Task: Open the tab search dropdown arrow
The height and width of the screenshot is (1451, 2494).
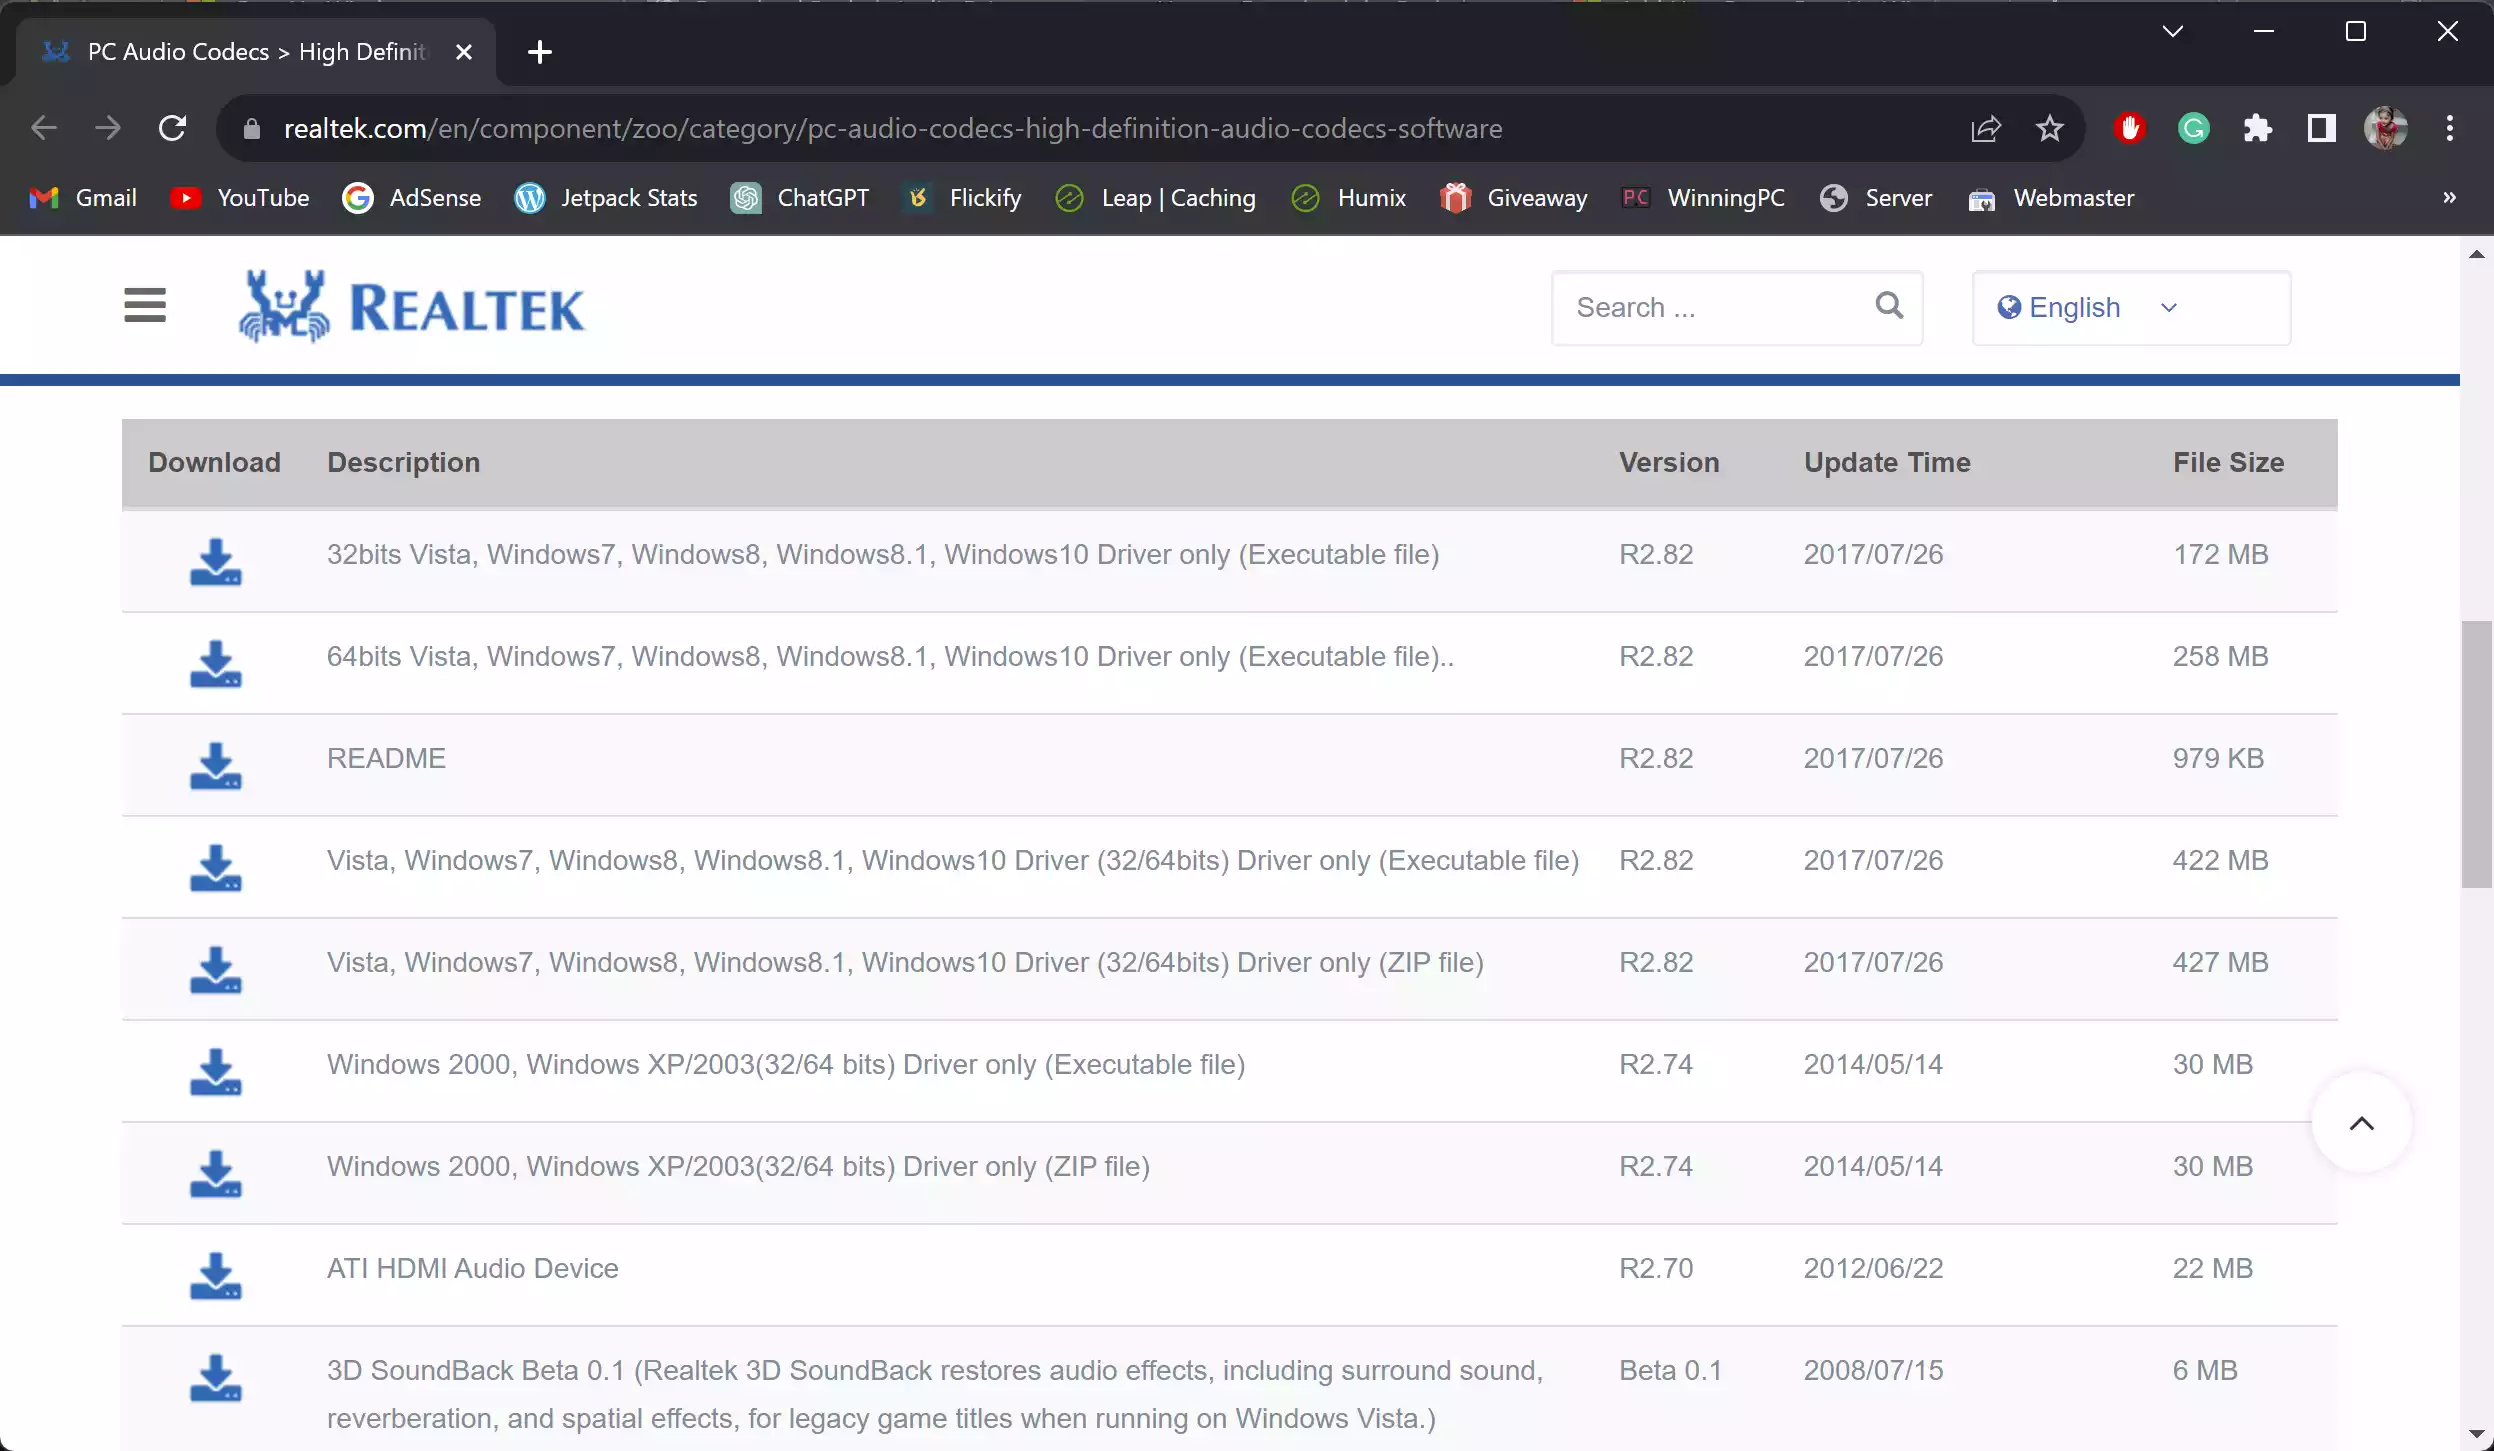Action: (x=2170, y=31)
